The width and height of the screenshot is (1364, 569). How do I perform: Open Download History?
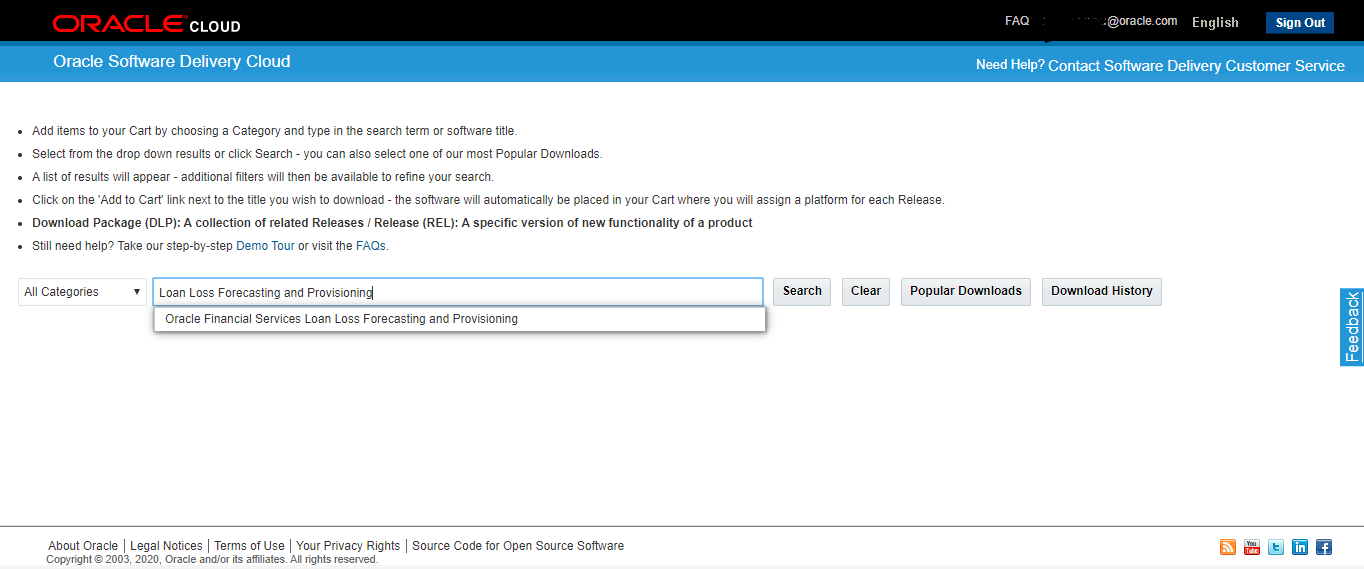[1102, 291]
